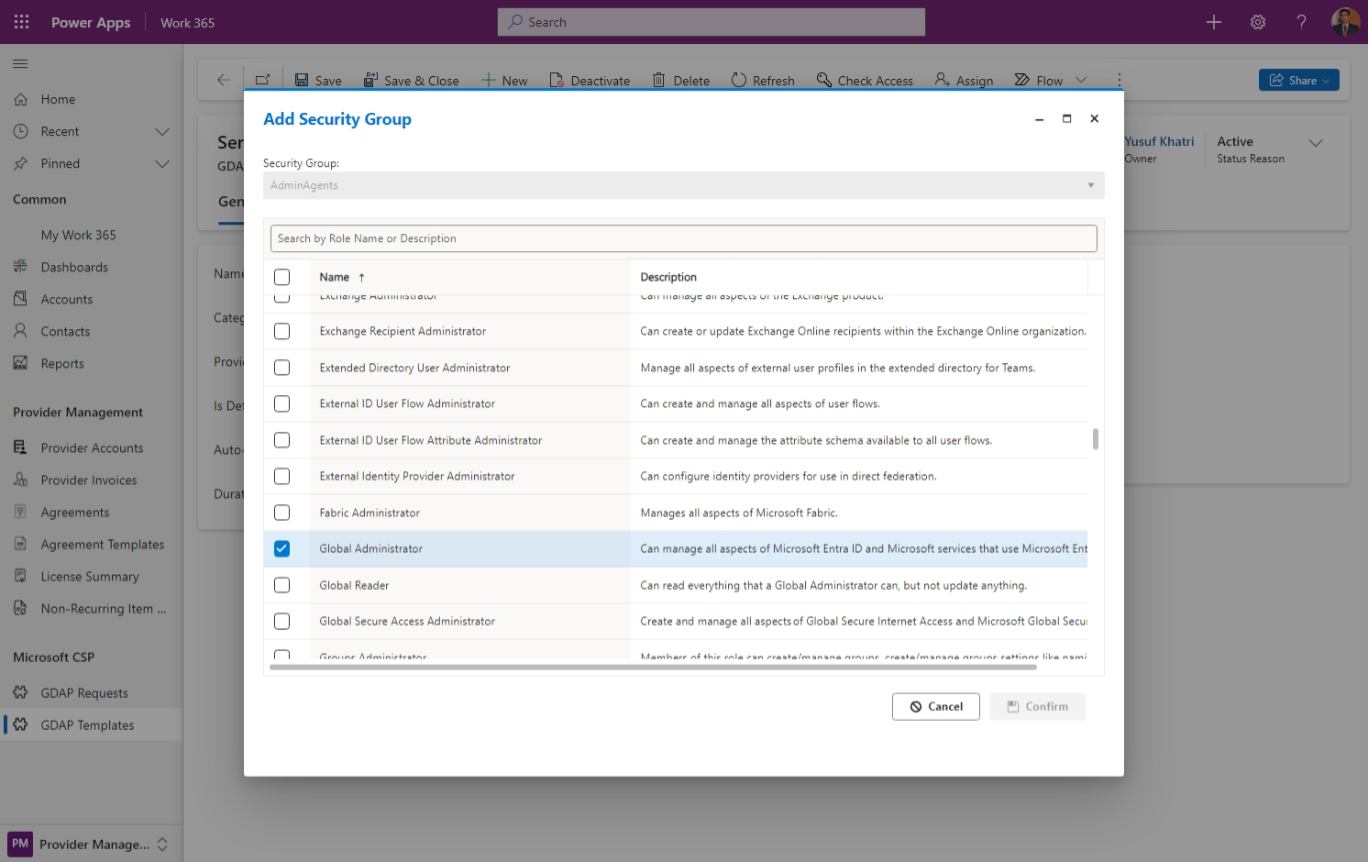The image size is (1368, 862).
Task: Open more commands vertical ellipsis
Action: [x=1119, y=80]
